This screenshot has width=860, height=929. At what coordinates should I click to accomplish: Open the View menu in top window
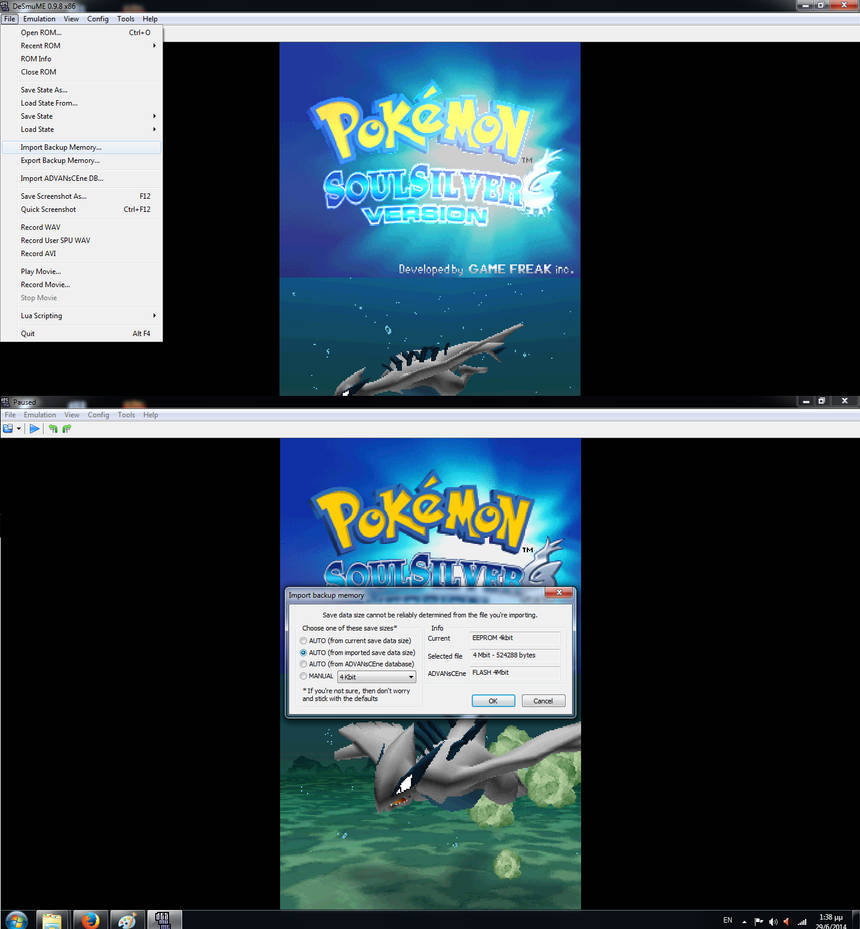[71, 19]
